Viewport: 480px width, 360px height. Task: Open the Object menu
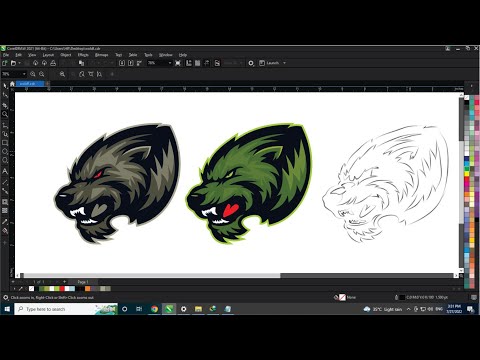tap(66, 55)
